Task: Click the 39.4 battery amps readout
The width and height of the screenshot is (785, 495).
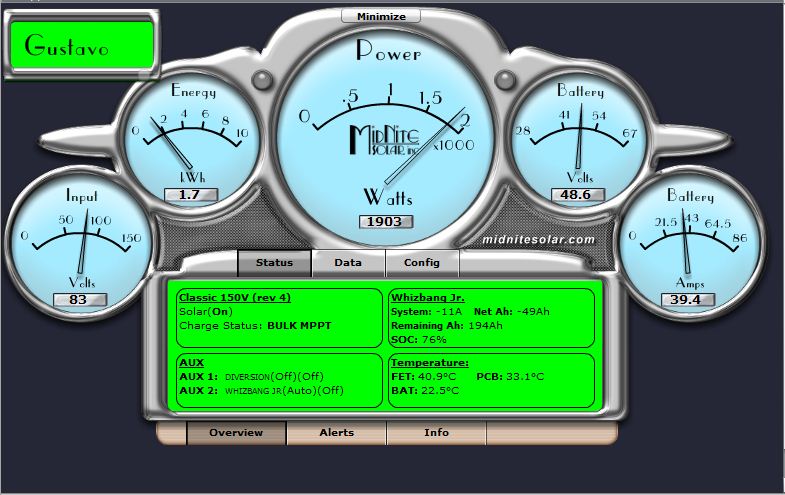Action: click(x=687, y=300)
